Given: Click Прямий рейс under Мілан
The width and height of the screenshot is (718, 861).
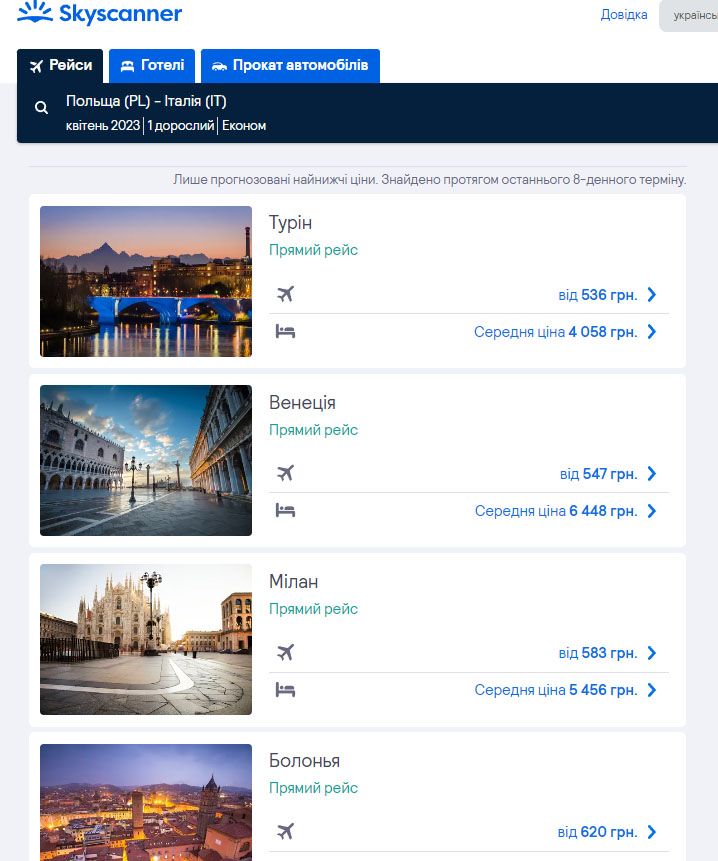Looking at the screenshot, I should [313, 609].
